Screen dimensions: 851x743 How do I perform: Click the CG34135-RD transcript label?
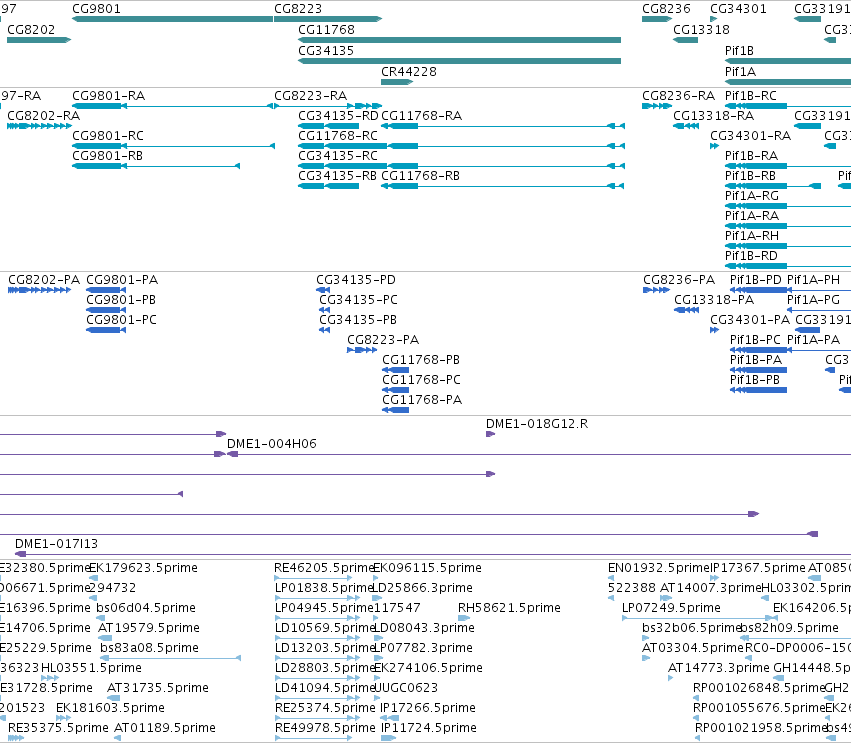pyautogui.click(x=338, y=116)
